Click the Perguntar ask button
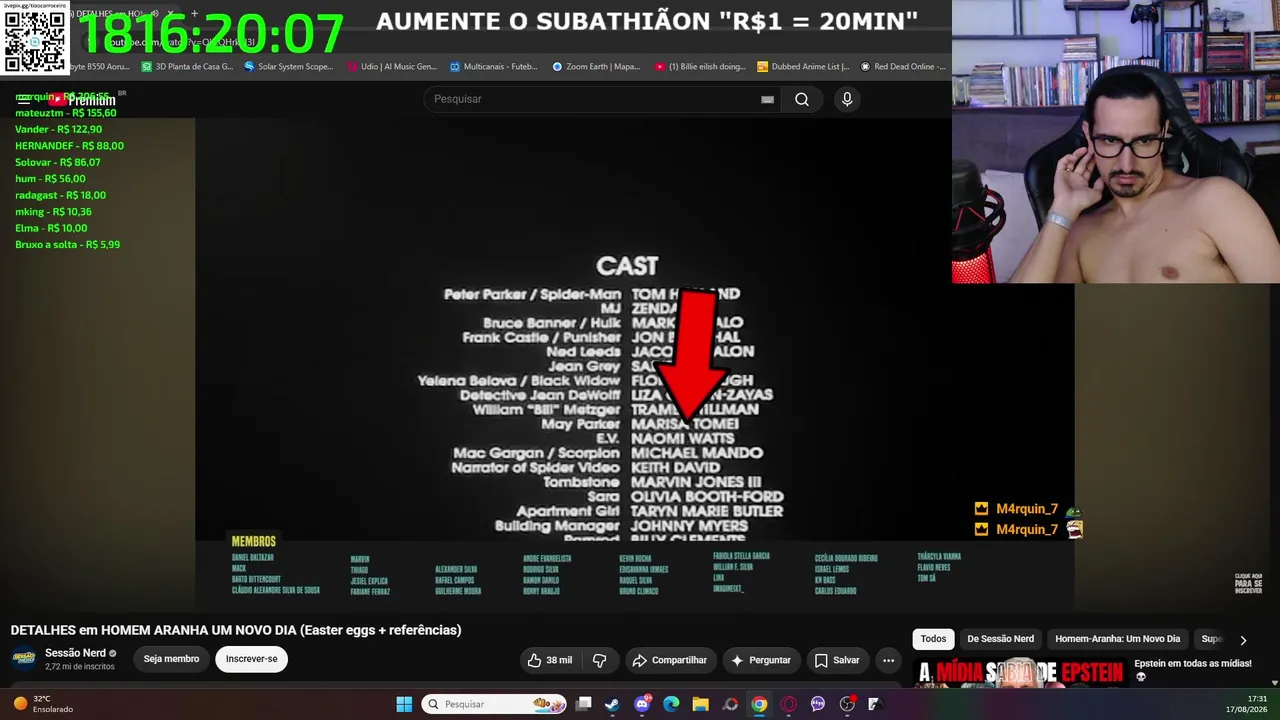1280x720 pixels. point(760,660)
